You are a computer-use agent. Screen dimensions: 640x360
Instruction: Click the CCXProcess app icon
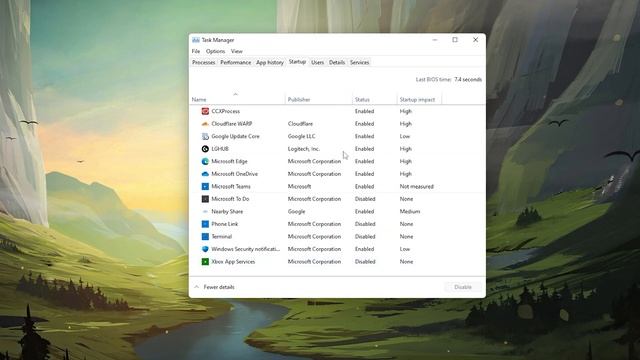pyautogui.click(x=205, y=111)
